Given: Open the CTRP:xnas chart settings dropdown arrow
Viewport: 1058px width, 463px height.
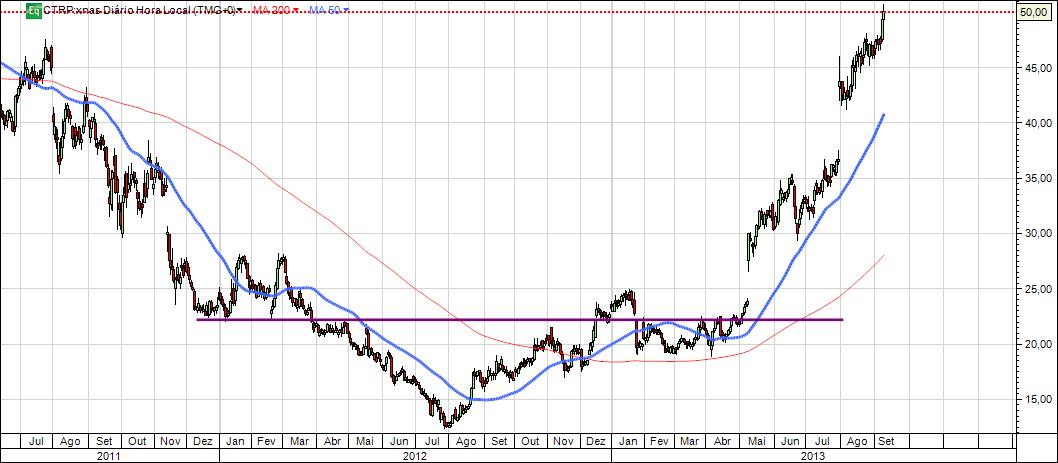Looking at the screenshot, I should [240, 10].
